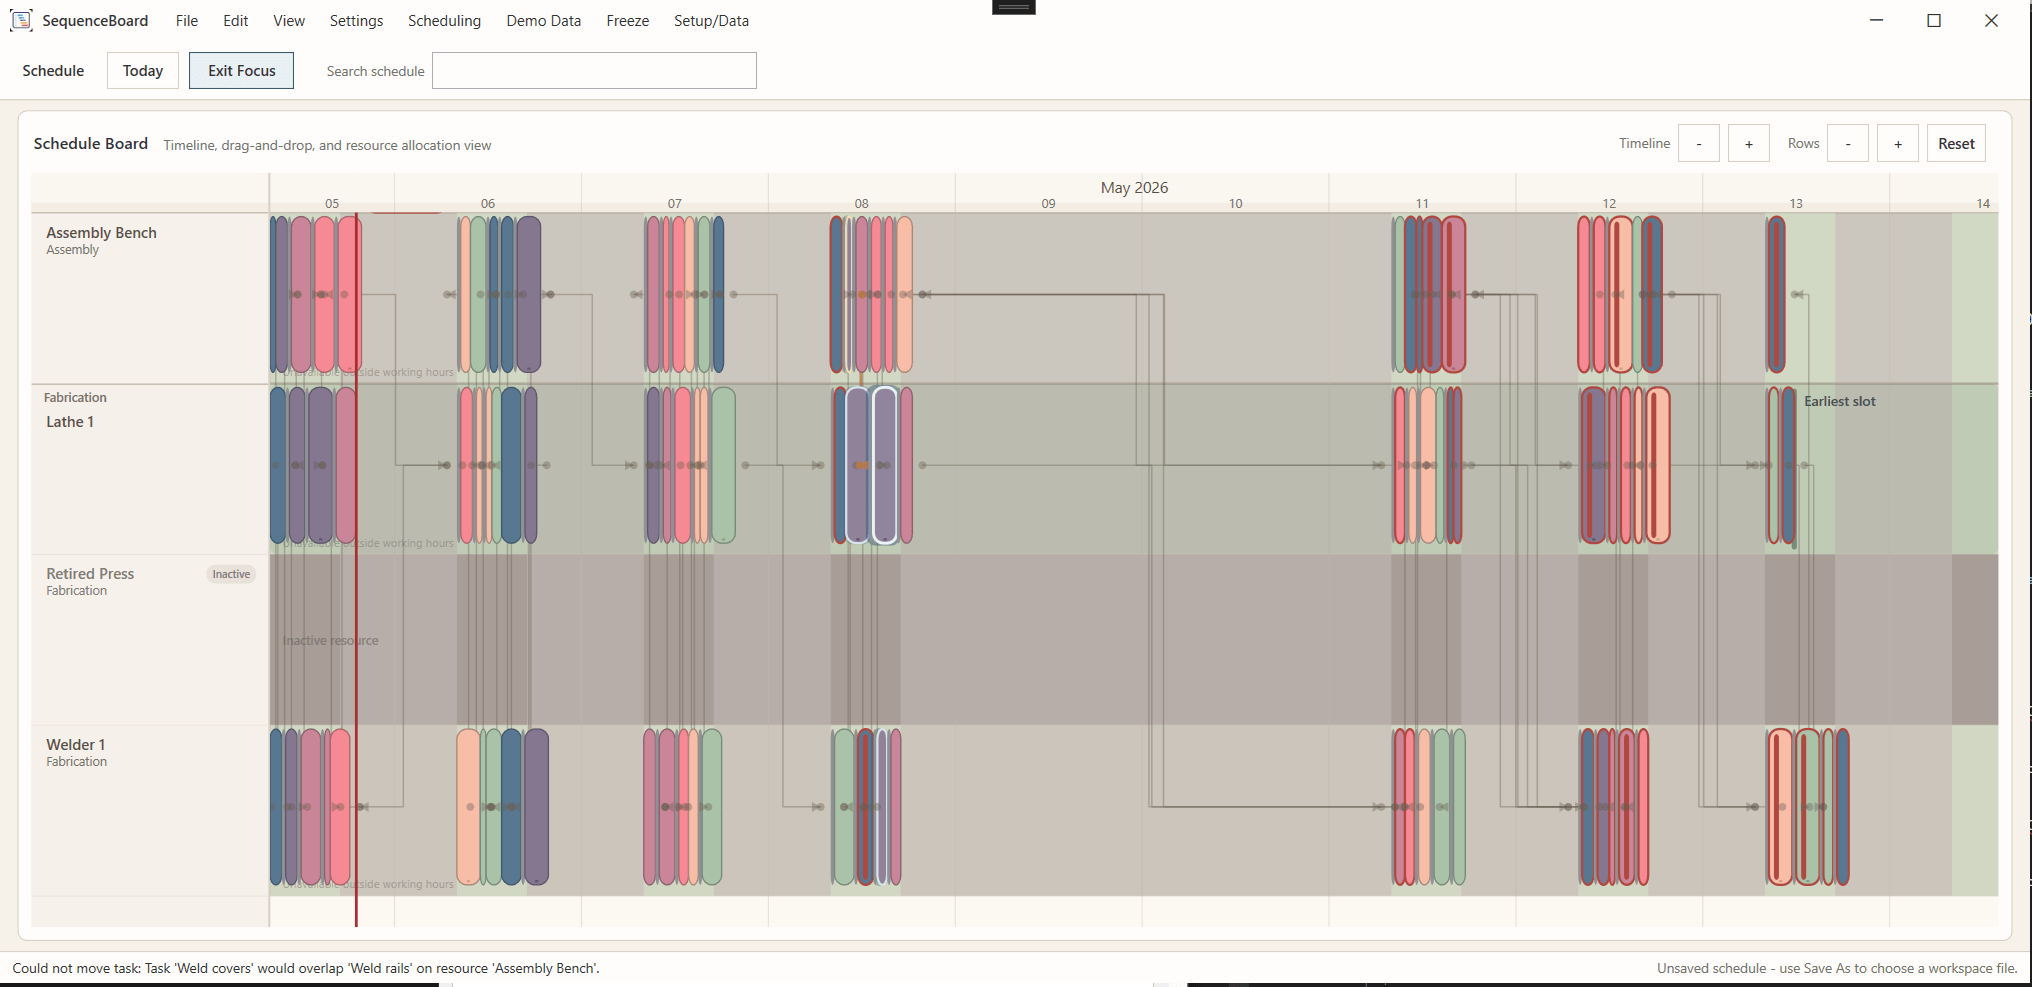Click the Unsaved schedule status message
This screenshot has width=2032, height=987.
click(1837, 968)
